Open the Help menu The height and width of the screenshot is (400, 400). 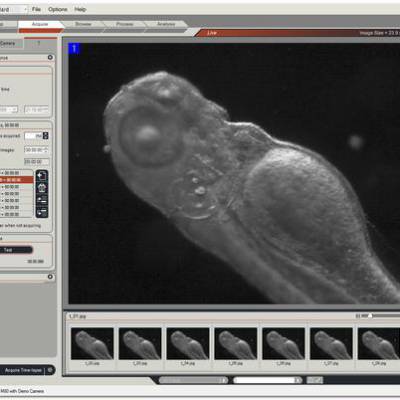[x=80, y=9]
